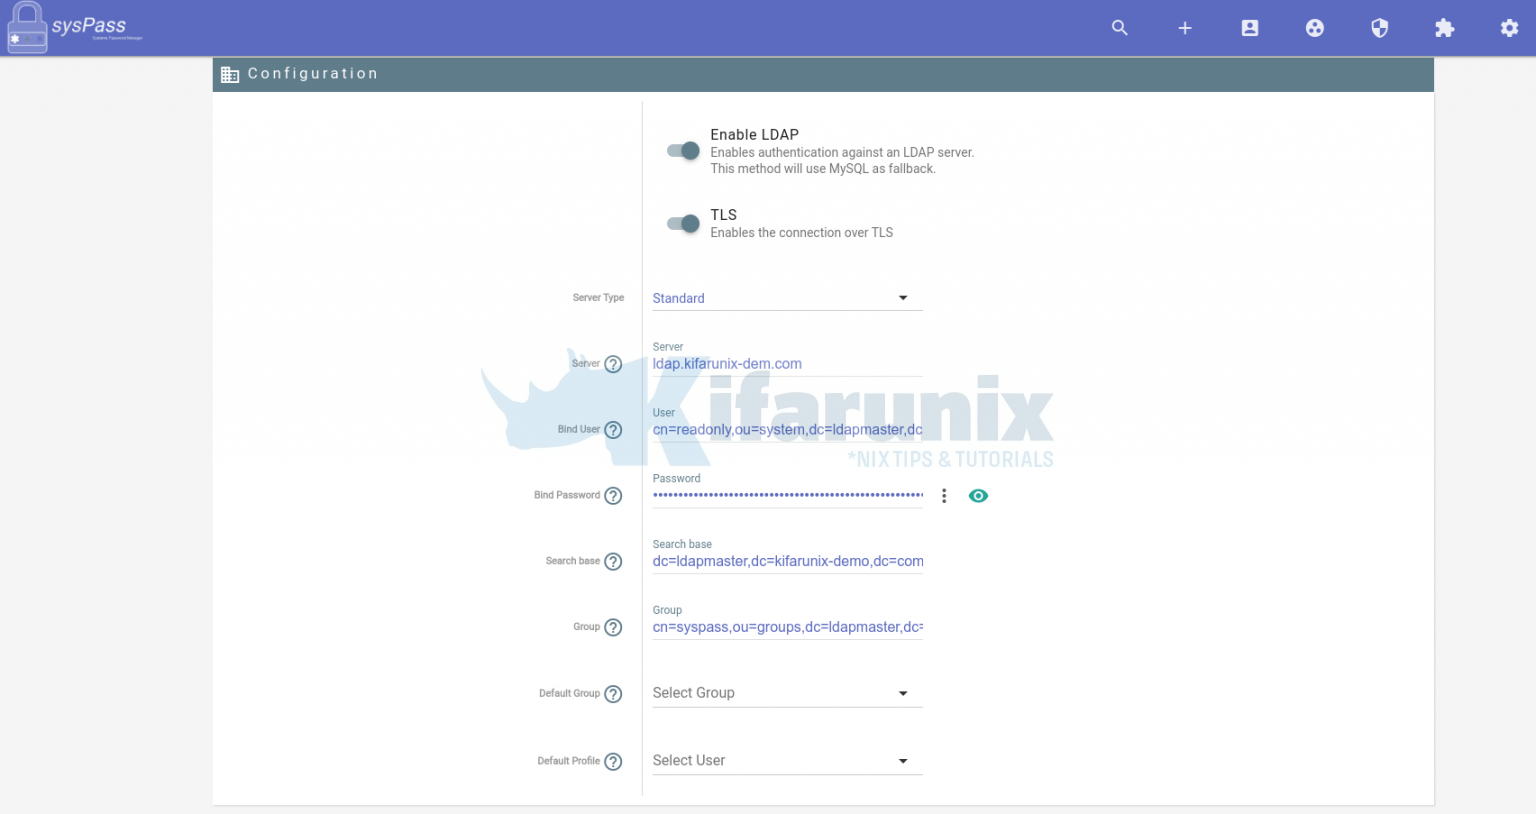Click the sysPass padlock logo
This screenshot has height=814, width=1536.
click(x=27, y=27)
